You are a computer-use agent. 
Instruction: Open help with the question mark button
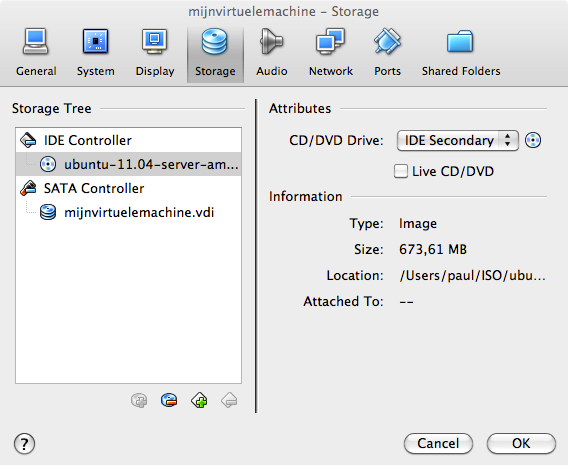point(24,444)
